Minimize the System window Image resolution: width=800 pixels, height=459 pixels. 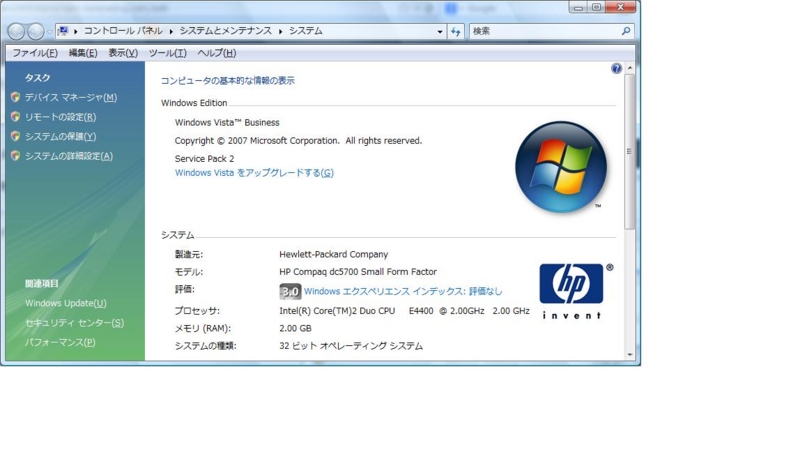click(578, 7)
